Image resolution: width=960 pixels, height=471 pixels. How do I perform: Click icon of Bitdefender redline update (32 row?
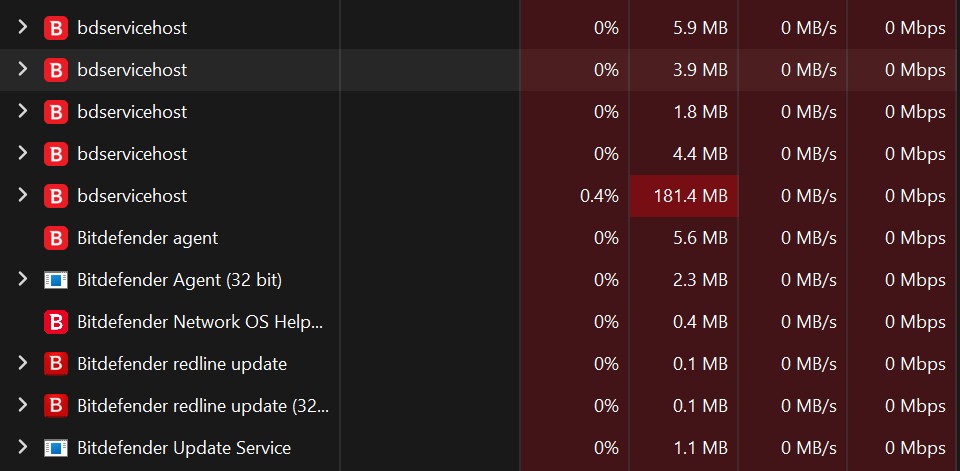point(56,405)
